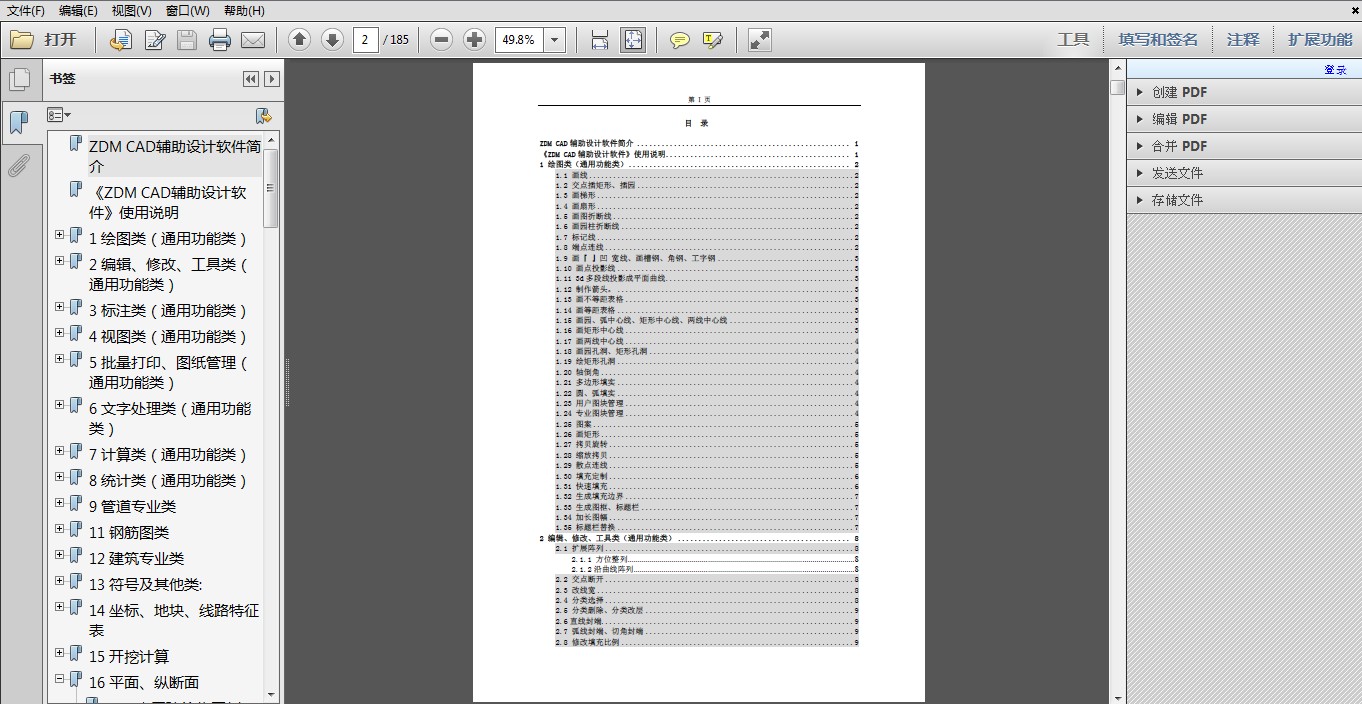The height and width of the screenshot is (704, 1362).
Task: Go to next page with down arrow
Action: (x=332, y=40)
